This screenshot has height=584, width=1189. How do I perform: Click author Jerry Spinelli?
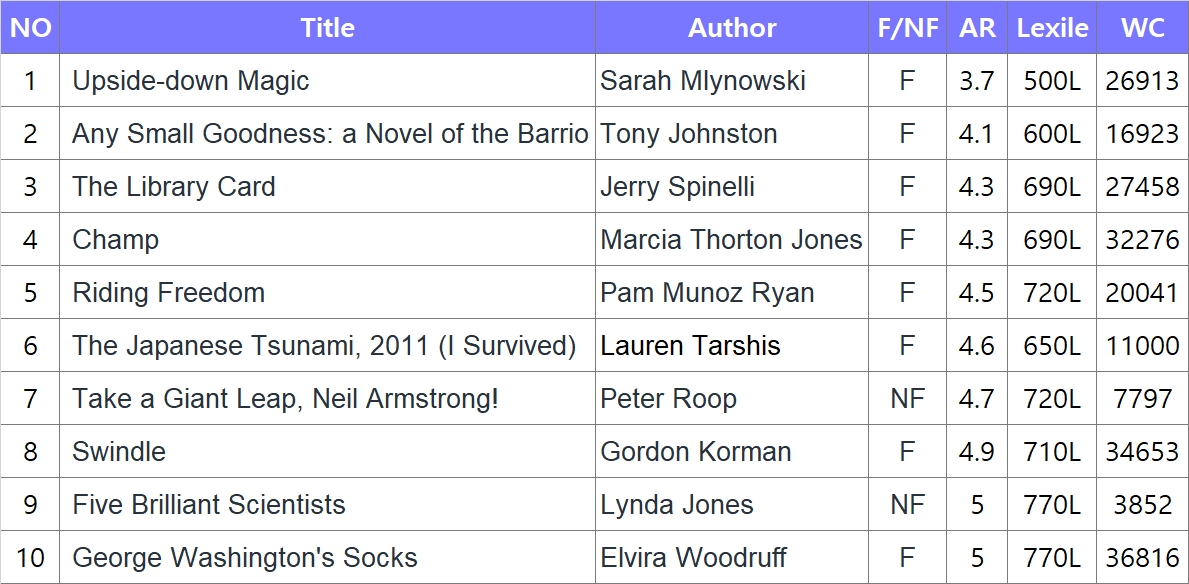pyautogui.click(x=677, y=187)
